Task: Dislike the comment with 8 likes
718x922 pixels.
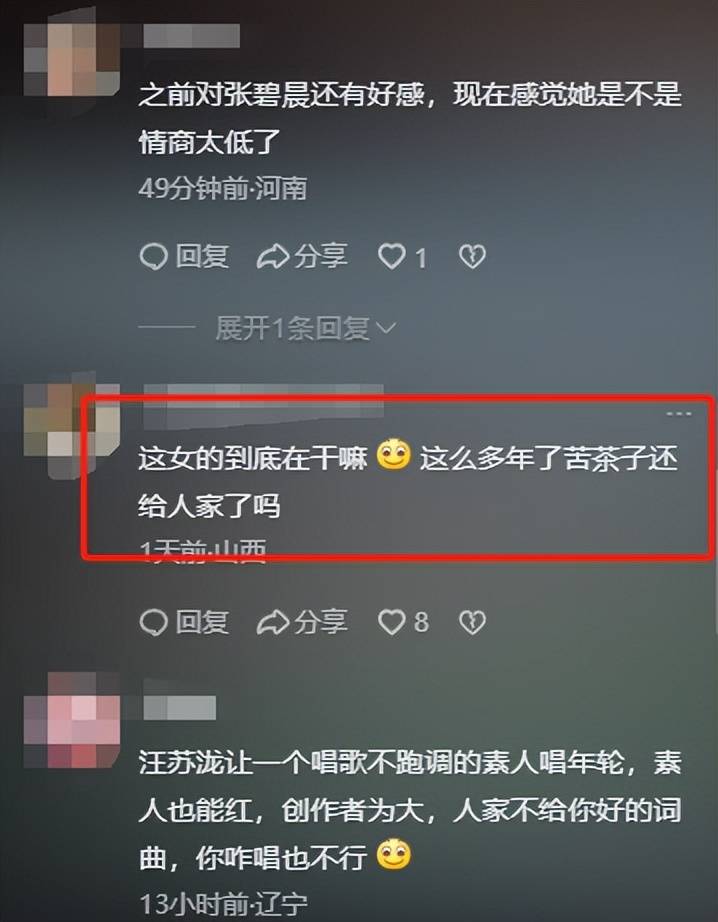Action: coord(472,623)
